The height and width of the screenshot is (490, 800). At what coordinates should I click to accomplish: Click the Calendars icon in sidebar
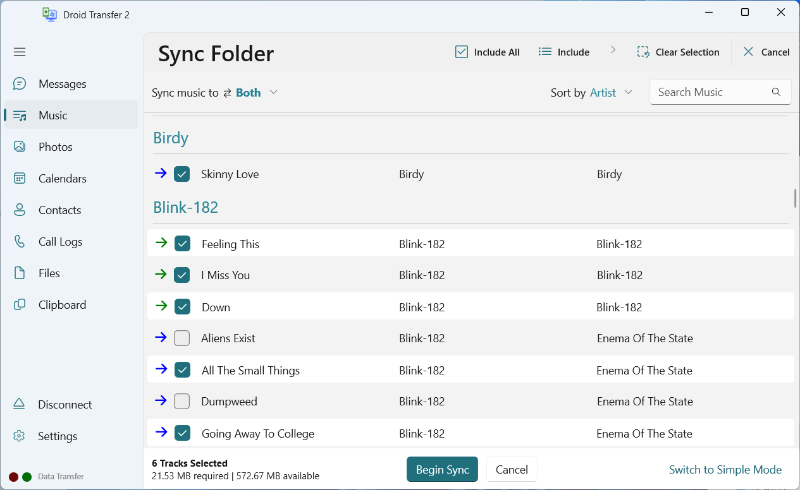tap(19, 178)
